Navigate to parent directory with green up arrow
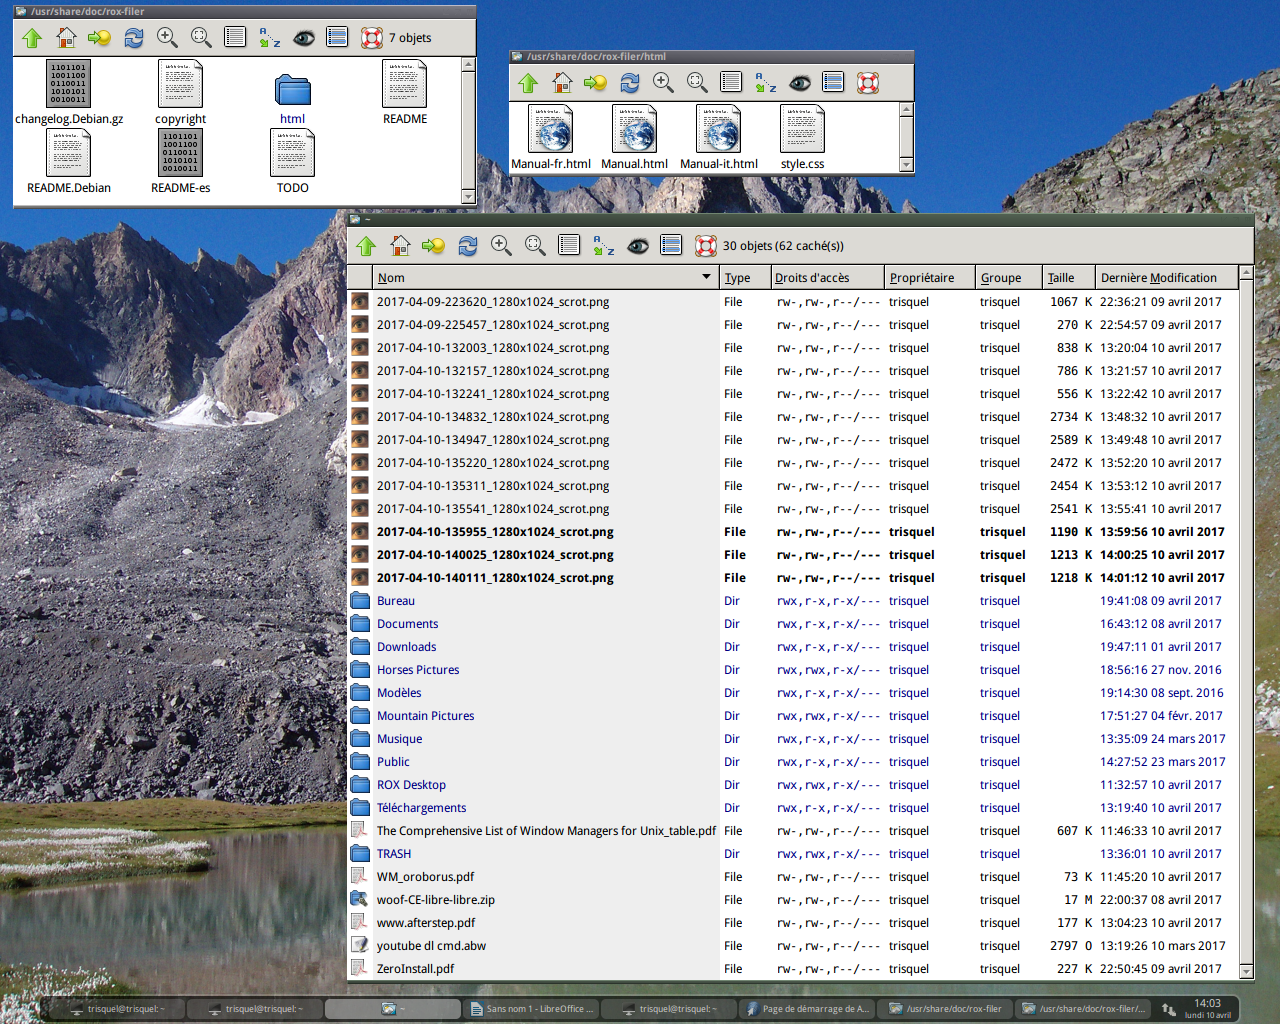This screenshot has width=1280, height=1024. [367, 244]
